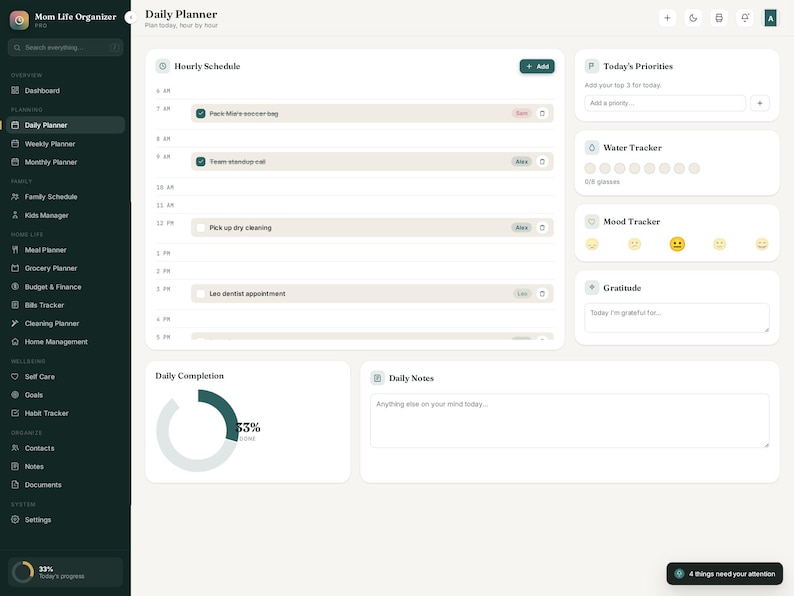Open 4 things need your attention
This screenshot has width=794, height=596.
pos(724,574)
